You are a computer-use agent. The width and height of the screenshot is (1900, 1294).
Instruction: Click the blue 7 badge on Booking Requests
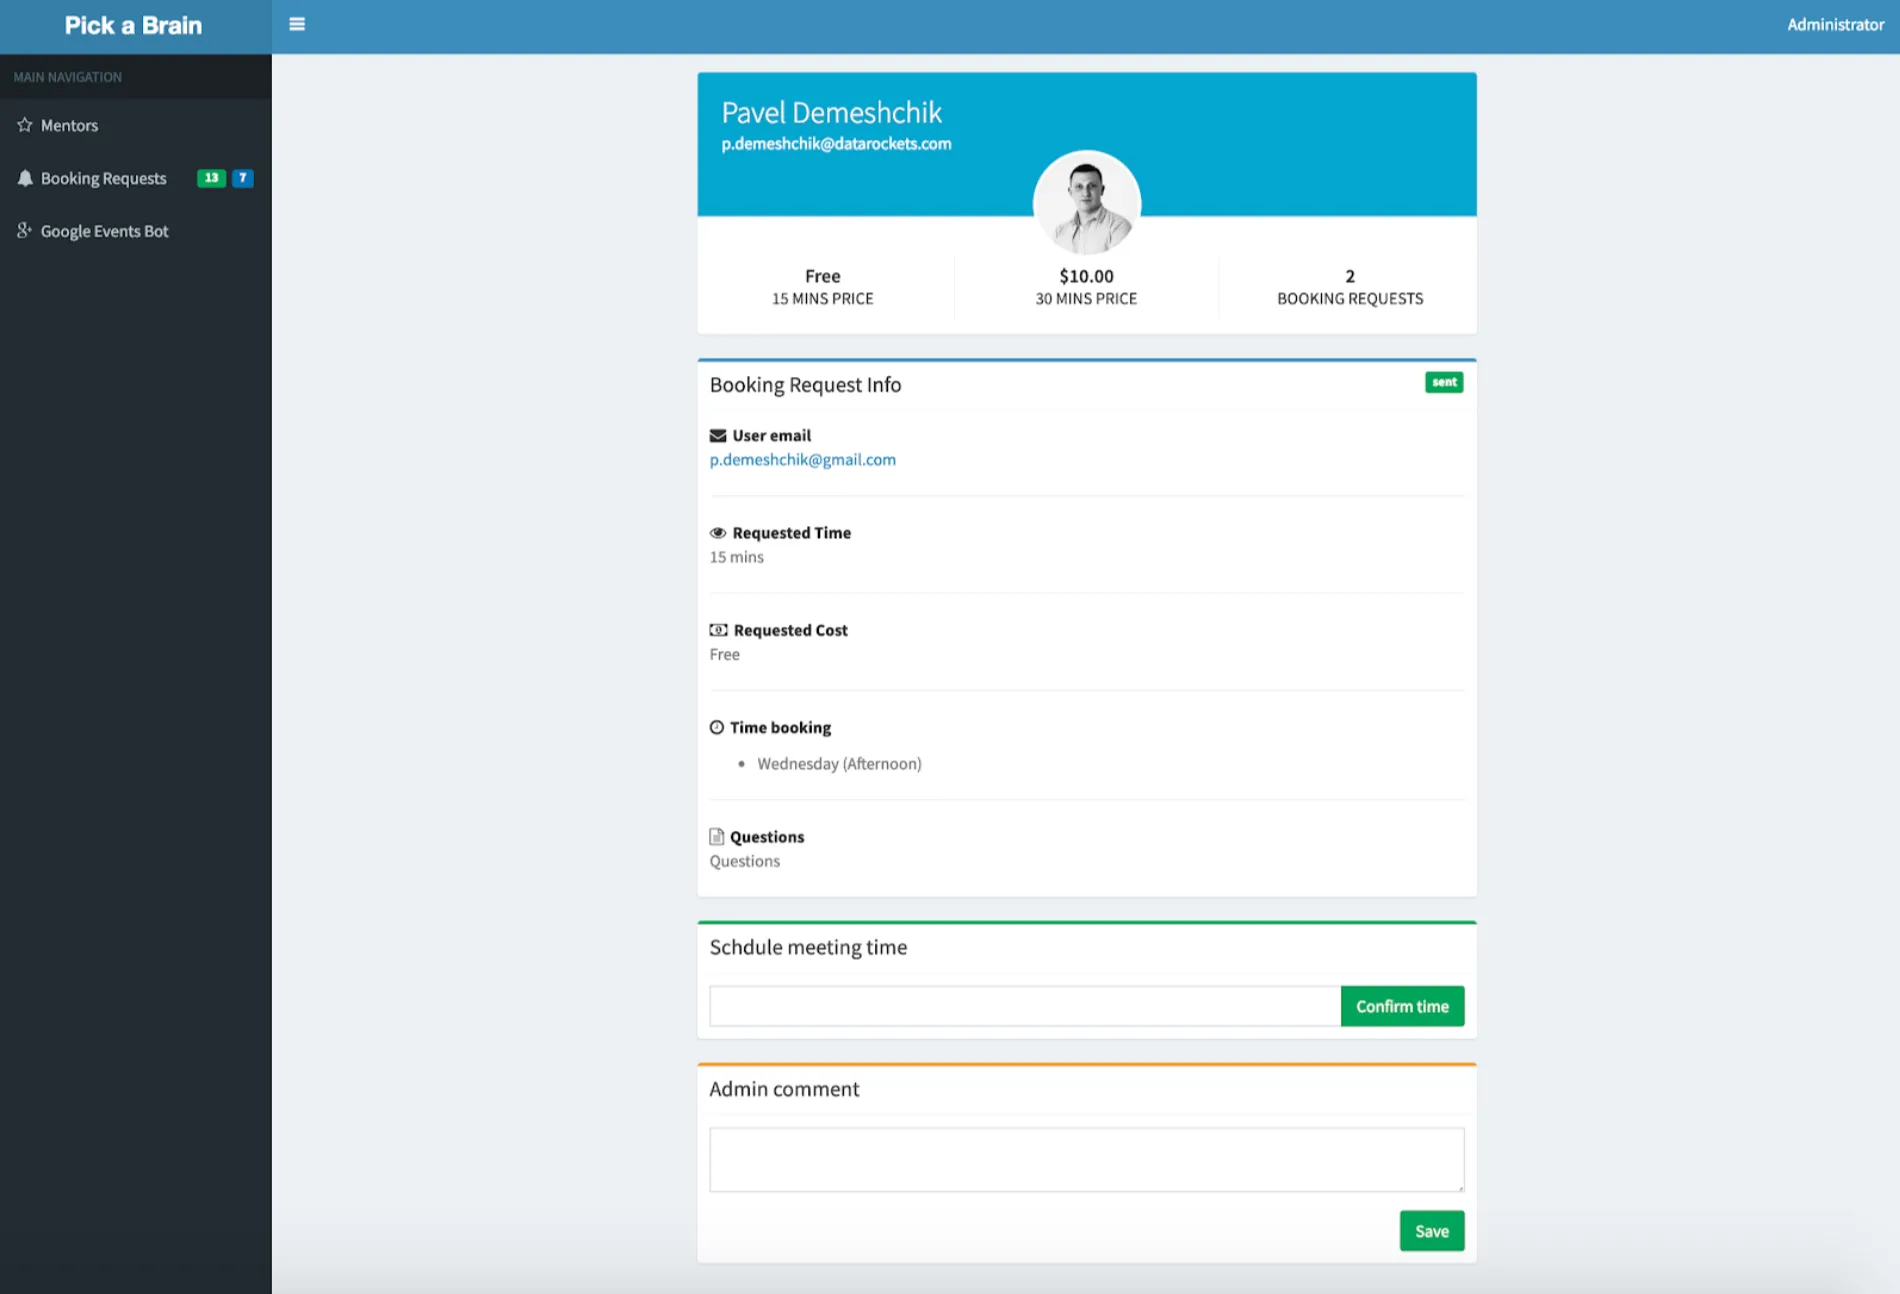[x=242, y=177]
